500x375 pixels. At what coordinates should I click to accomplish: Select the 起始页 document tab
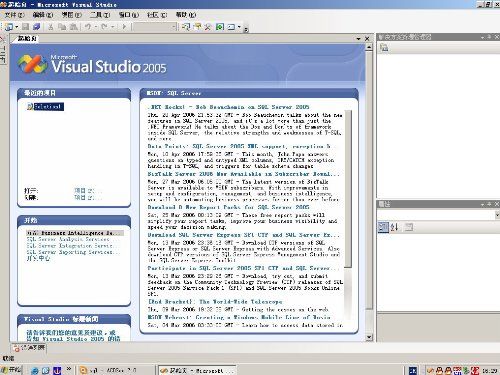pyautogui.click(x=27, y=39)
